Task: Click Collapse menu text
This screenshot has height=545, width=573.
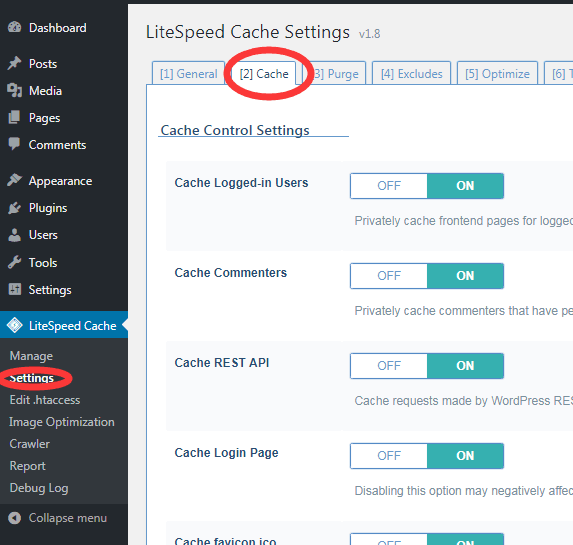Action: tap(68, 518)
